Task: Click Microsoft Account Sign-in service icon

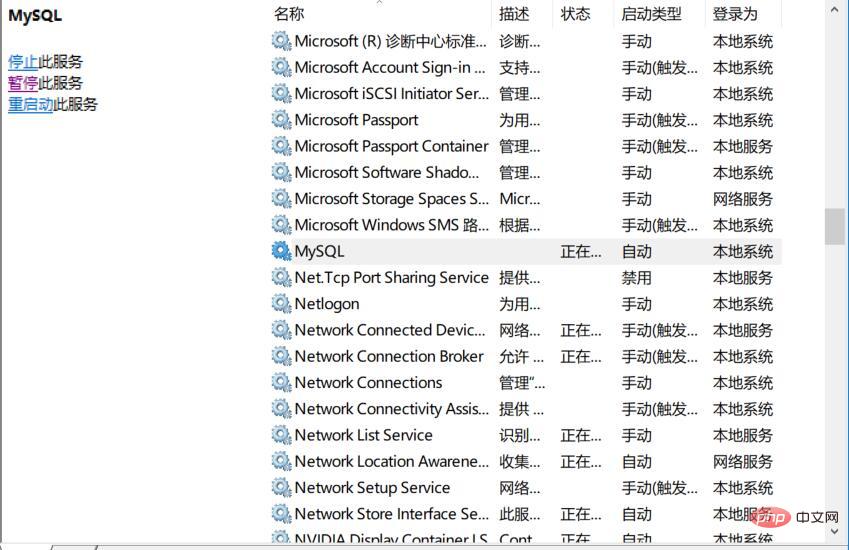Action: (x=282, y=67)
